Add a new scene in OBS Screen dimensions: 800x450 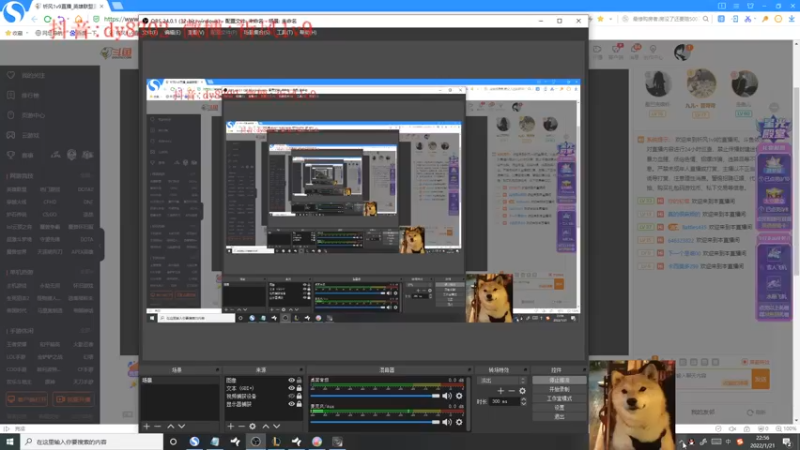tap(146, 426)
